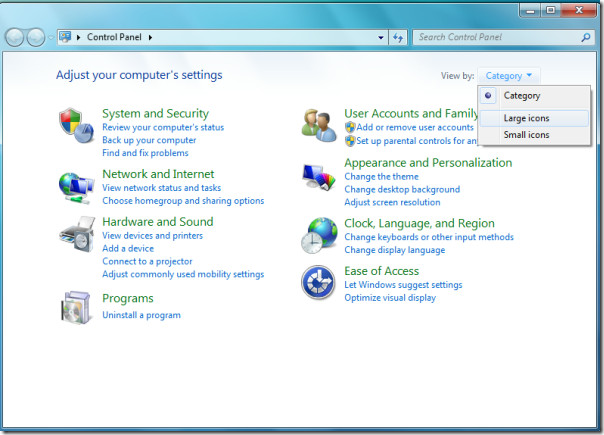Image resolution: width=604 pixels, height=435 pixels.
Task: Open Ease of Access blue circle icon
Action: (x=318, y=282)
